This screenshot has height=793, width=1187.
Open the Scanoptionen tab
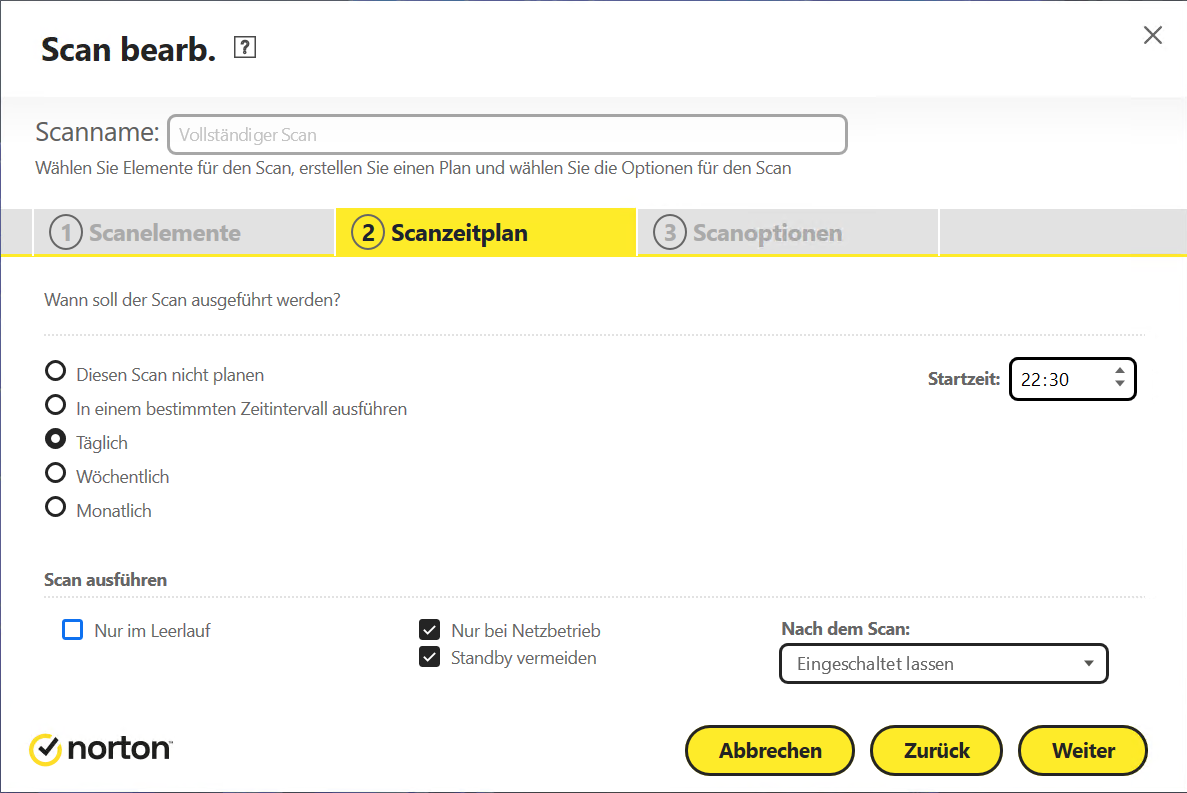pos(787,232)
